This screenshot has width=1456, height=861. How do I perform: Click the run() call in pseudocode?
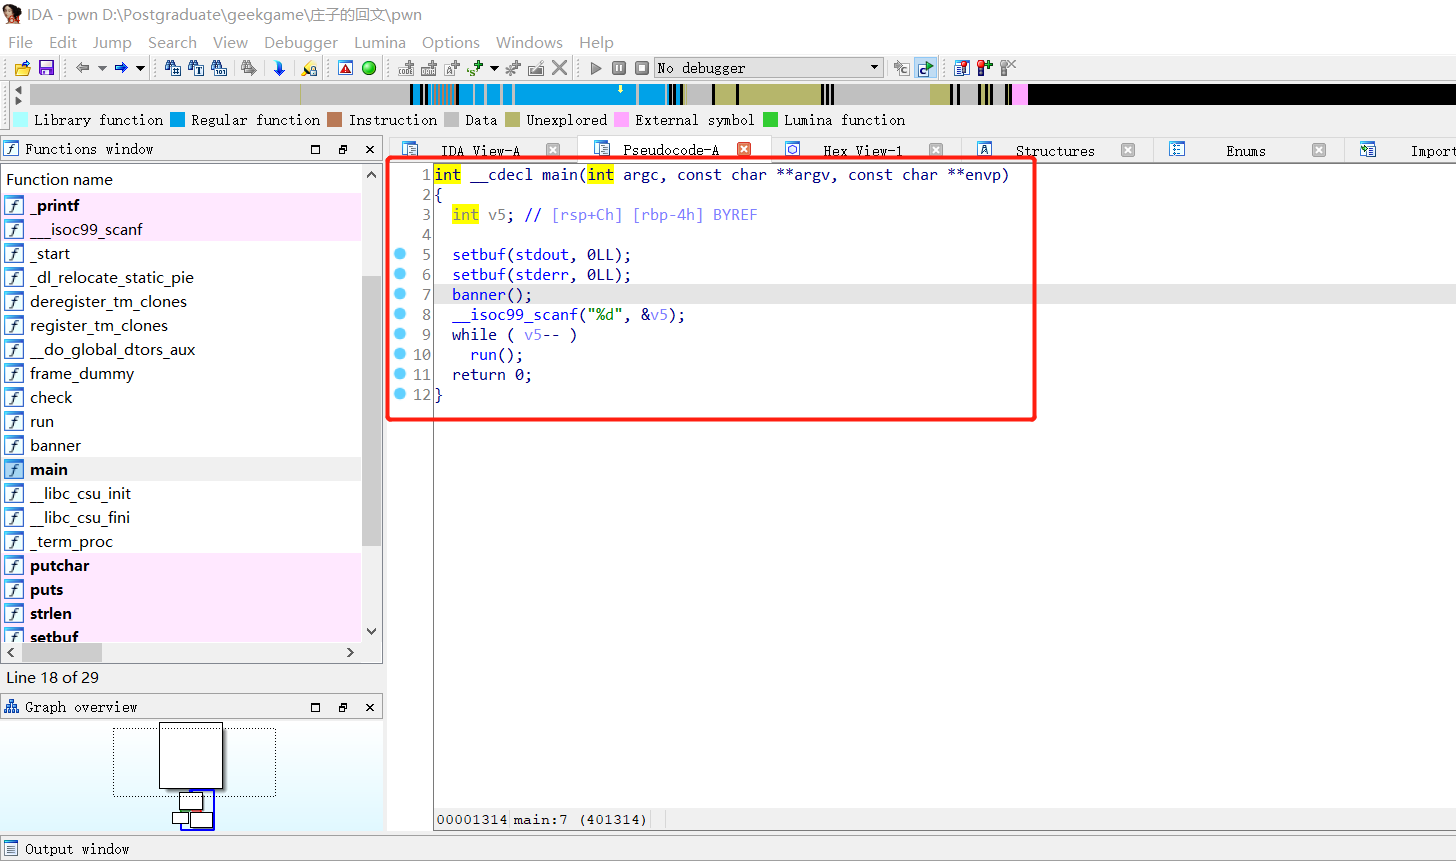click(x=496, y=354)
